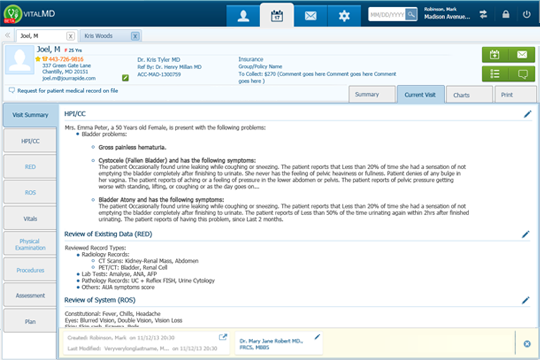Click the HPI/CC section heading
This screenshot has height=360, width=540.
click(75, 114)
